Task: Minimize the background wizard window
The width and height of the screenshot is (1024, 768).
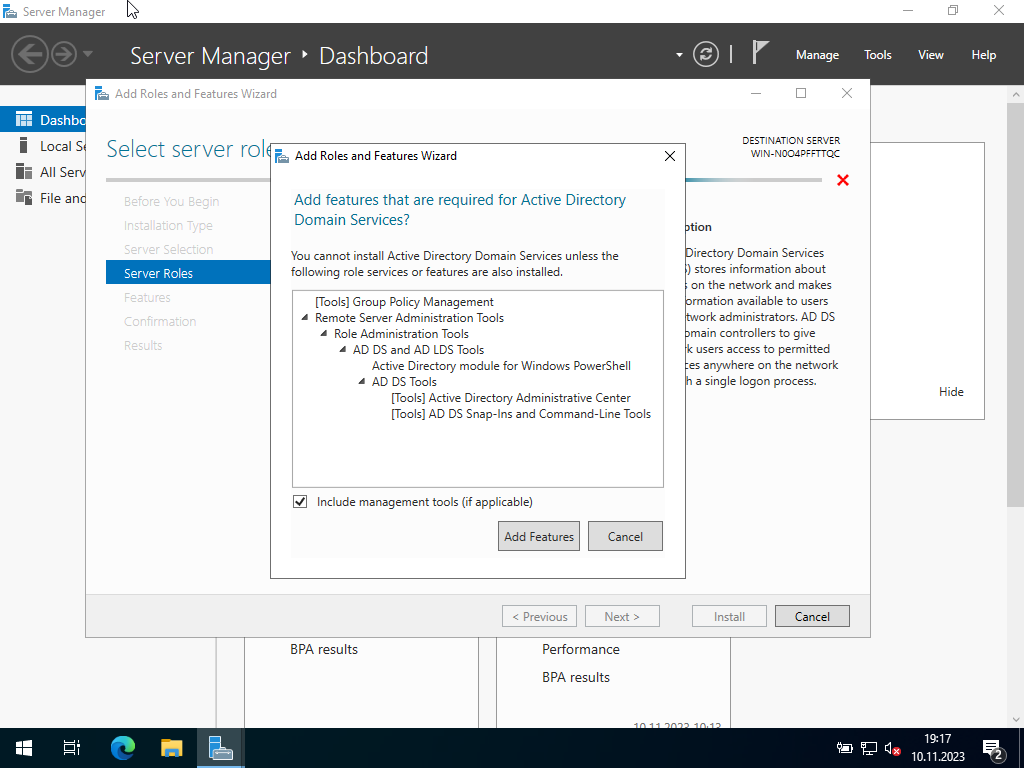Action: tap(756, 93)
